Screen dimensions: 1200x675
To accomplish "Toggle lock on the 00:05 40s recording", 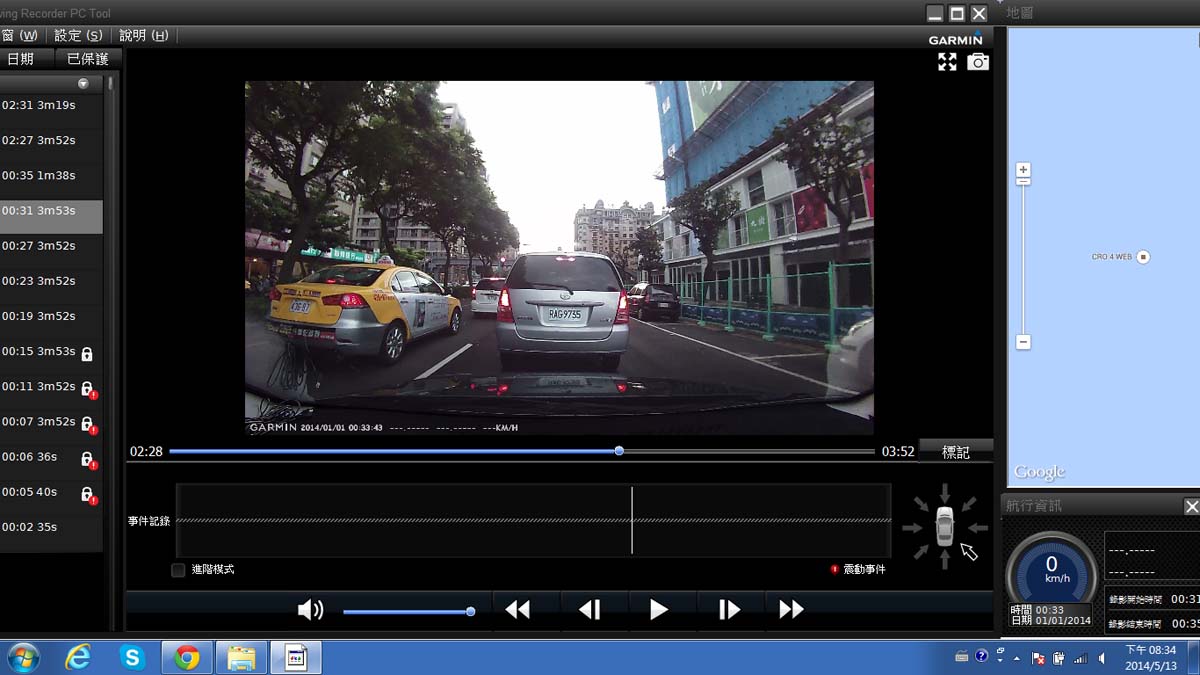I will (87, 494).
